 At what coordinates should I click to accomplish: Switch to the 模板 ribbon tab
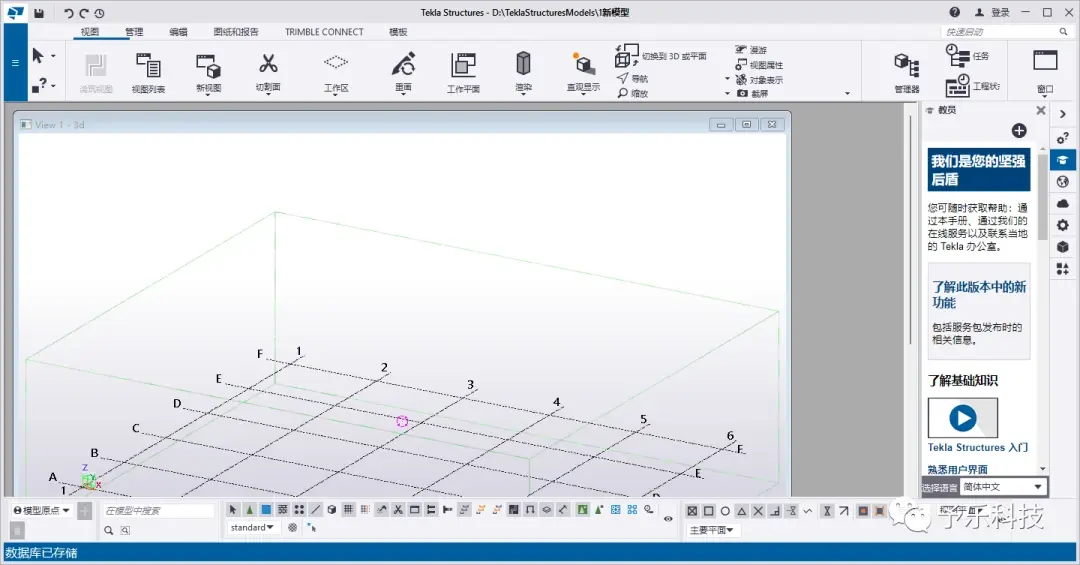(x=398, y=32)
